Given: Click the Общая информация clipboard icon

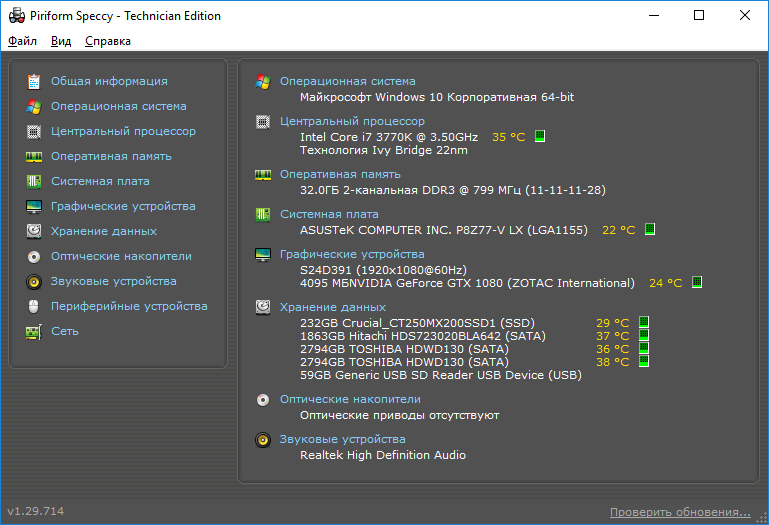Looking at the screenshot, I should 34,81.
